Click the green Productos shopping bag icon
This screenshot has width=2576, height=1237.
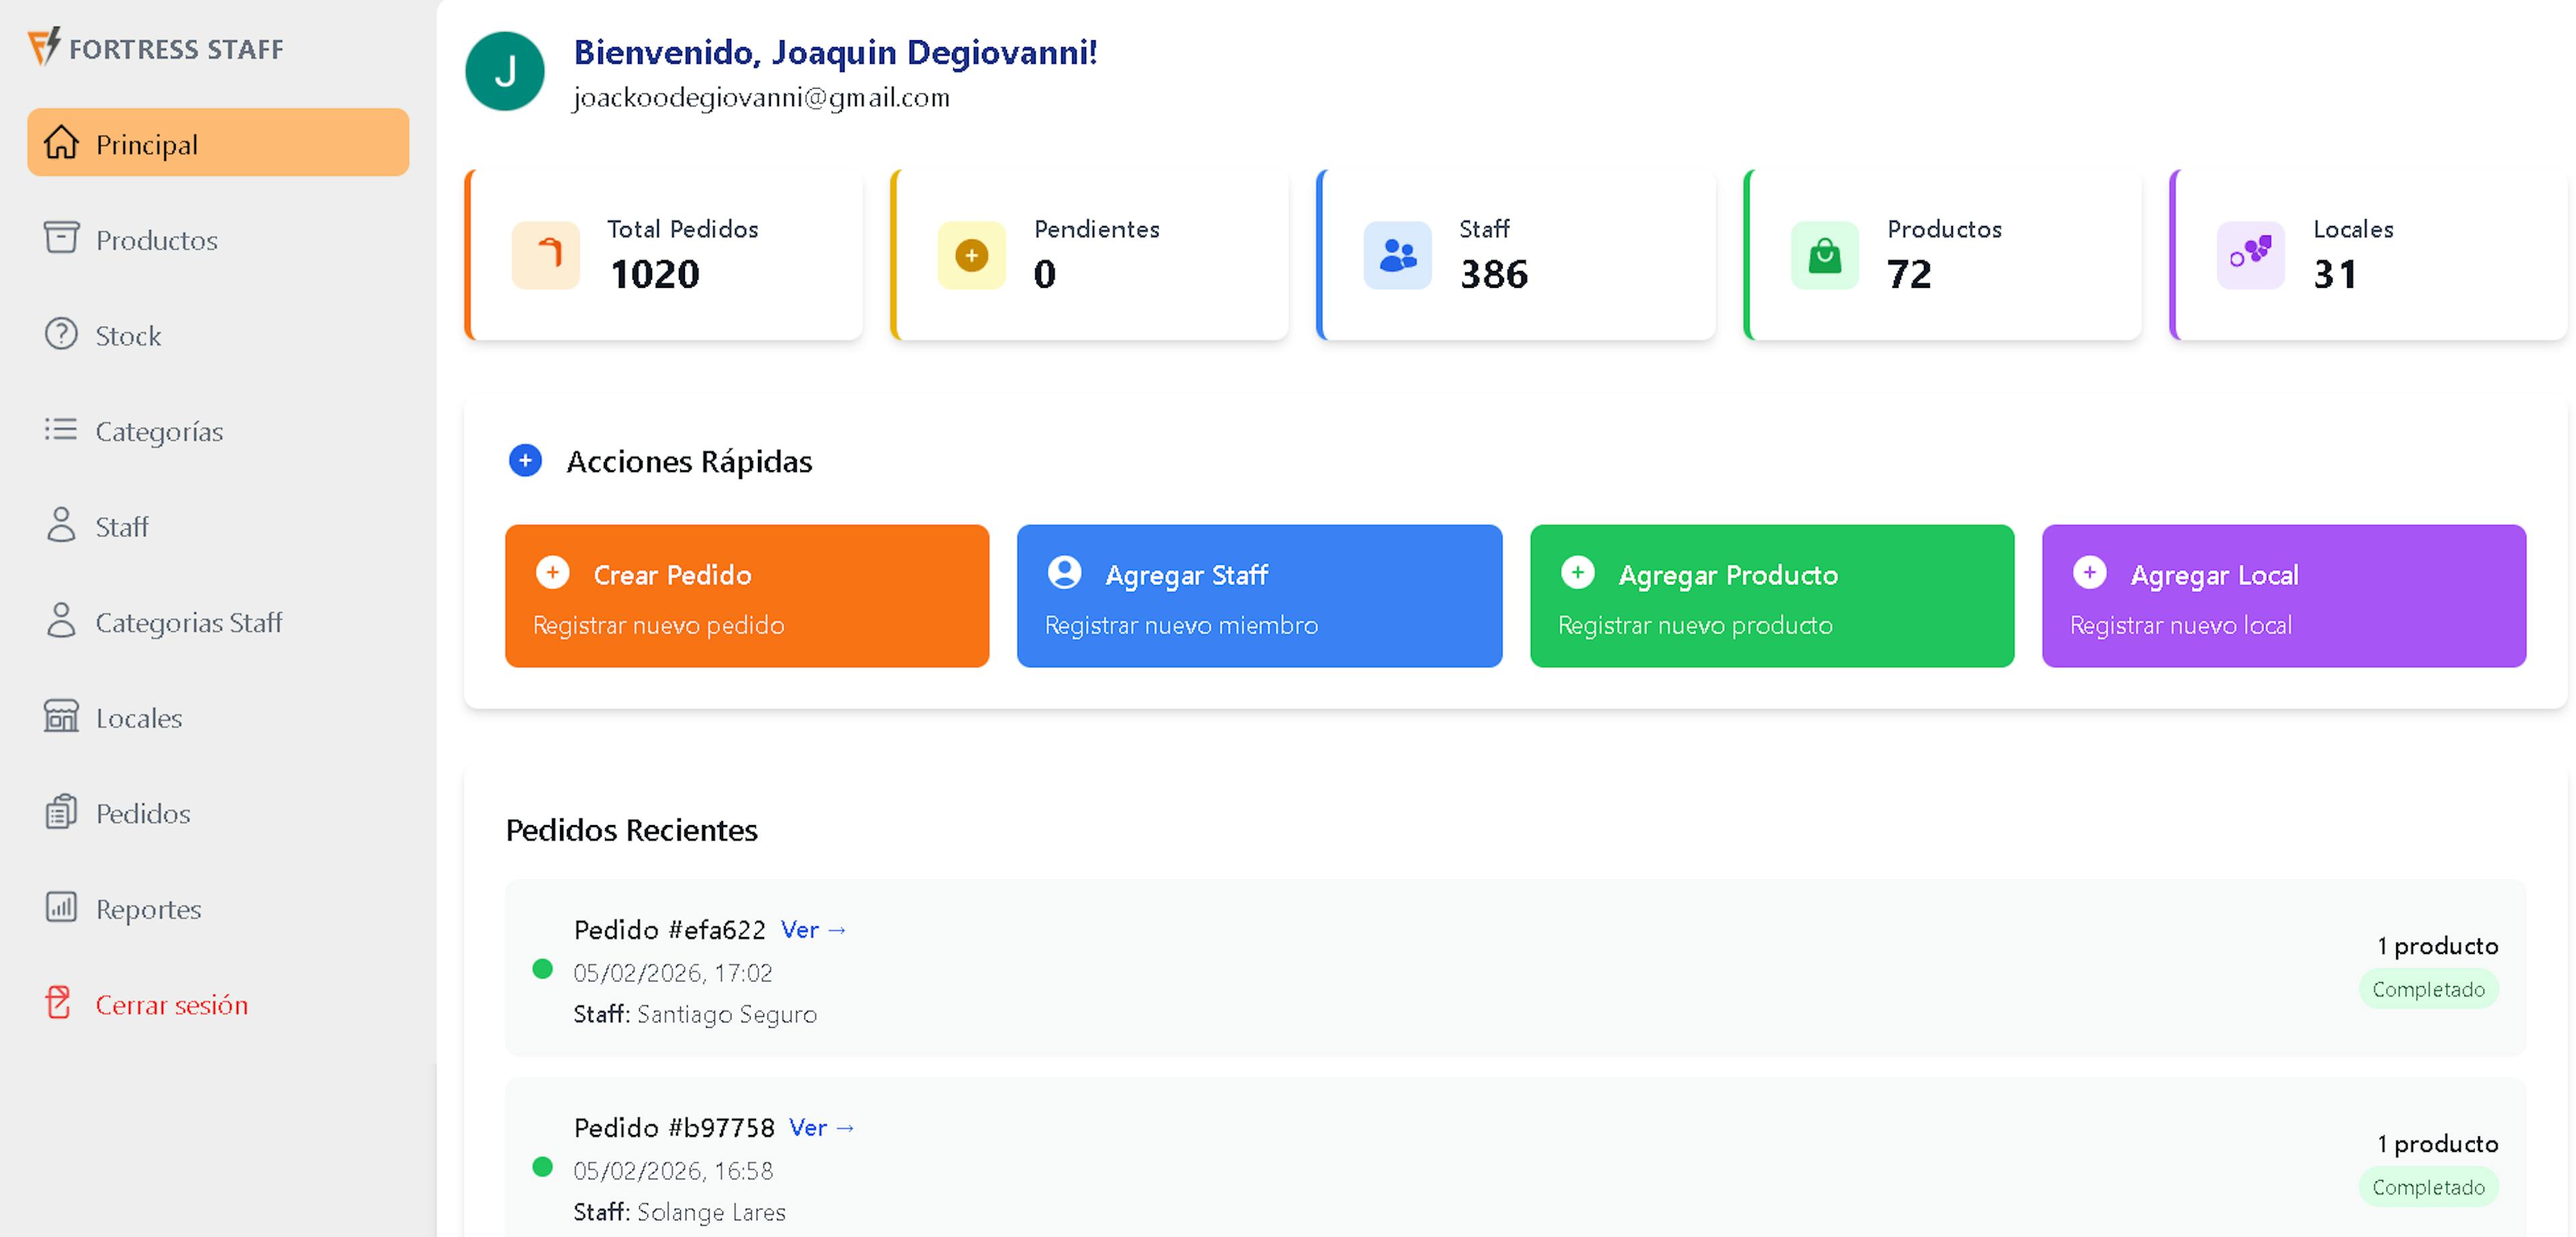[x=1824, y=256]
